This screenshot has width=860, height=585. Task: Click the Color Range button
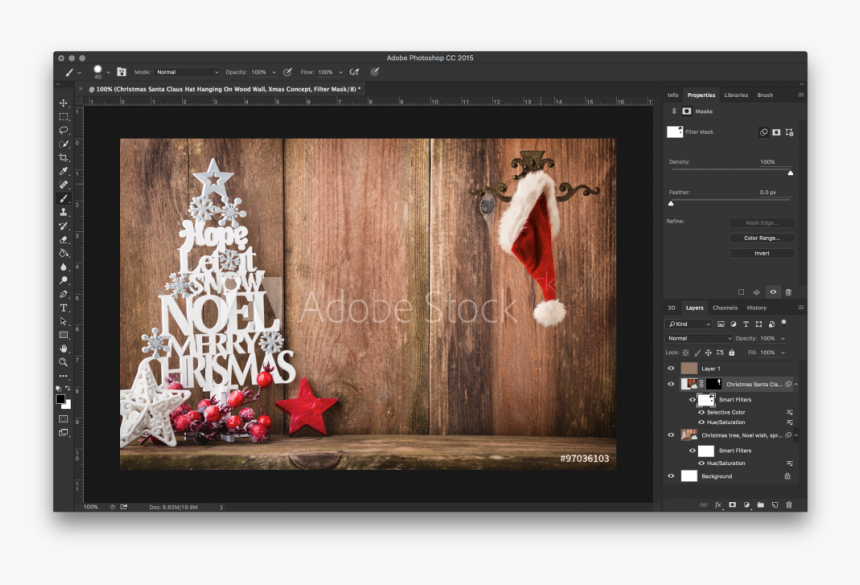pos(764,238)
